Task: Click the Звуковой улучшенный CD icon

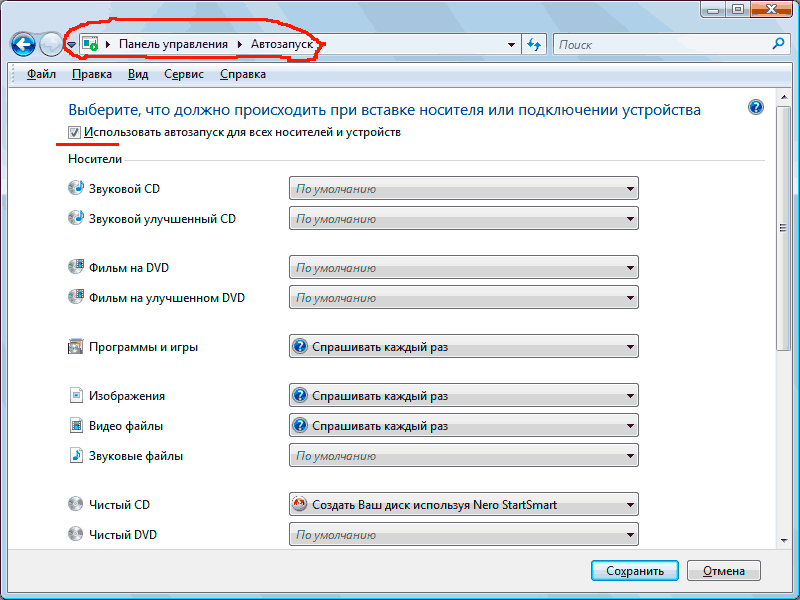Action: point(76,218)
